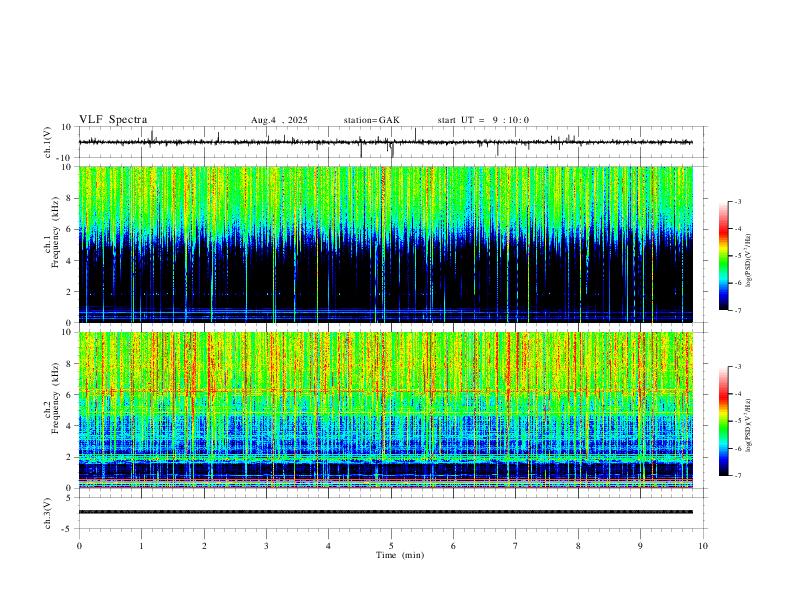Screen dimensions: 792x612
Task: Click the ch.1(V) waveform axis label
Action: [48, 142]
